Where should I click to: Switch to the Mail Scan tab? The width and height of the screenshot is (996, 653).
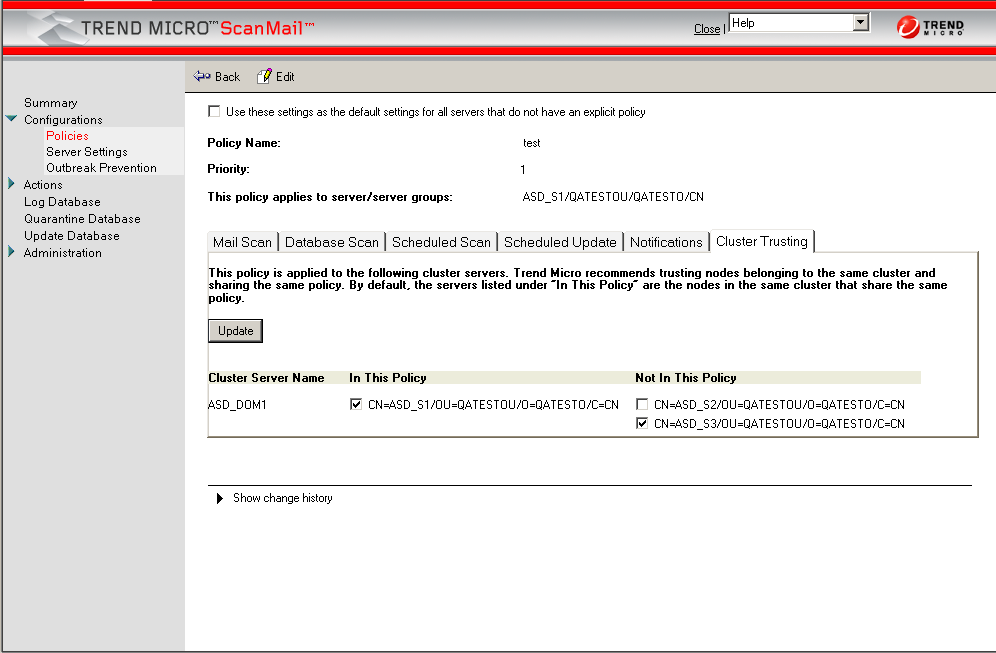pyautogui.click(x=242, y=242)
